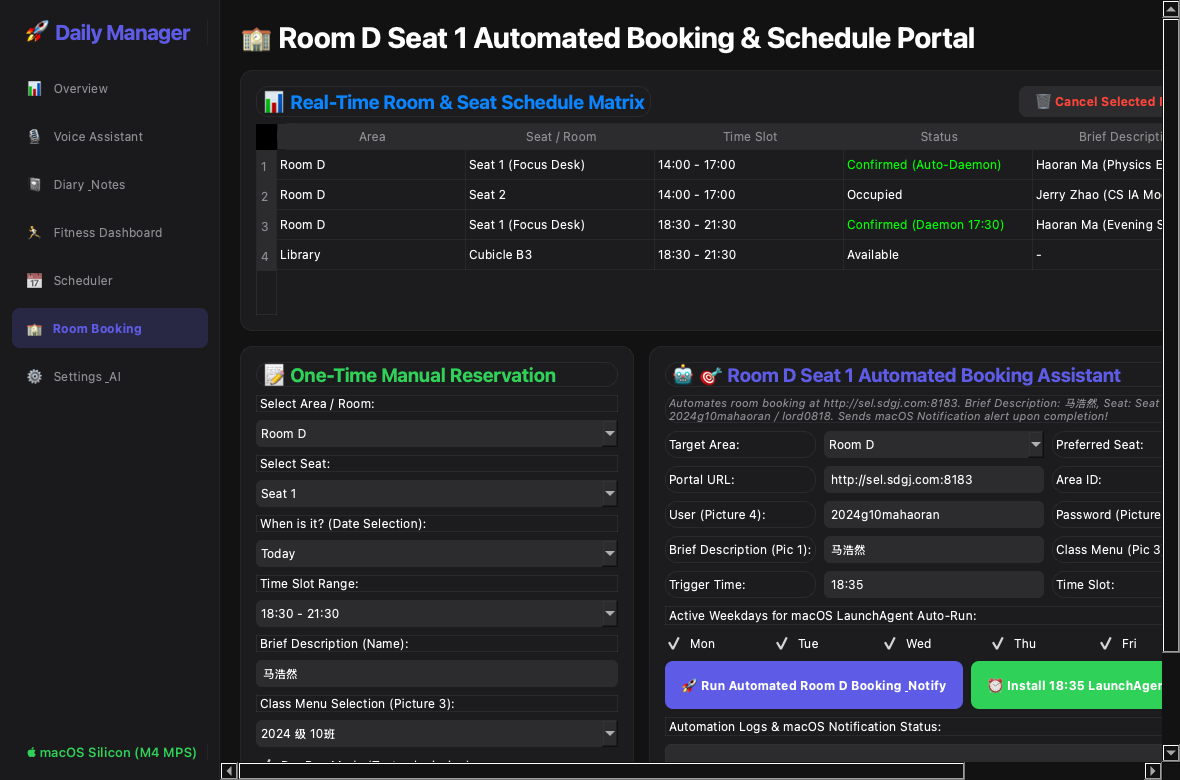Click the Seat / Room column header
Image resolution: width=1180 pixels, height=780 pixels.
coord(561,137)
